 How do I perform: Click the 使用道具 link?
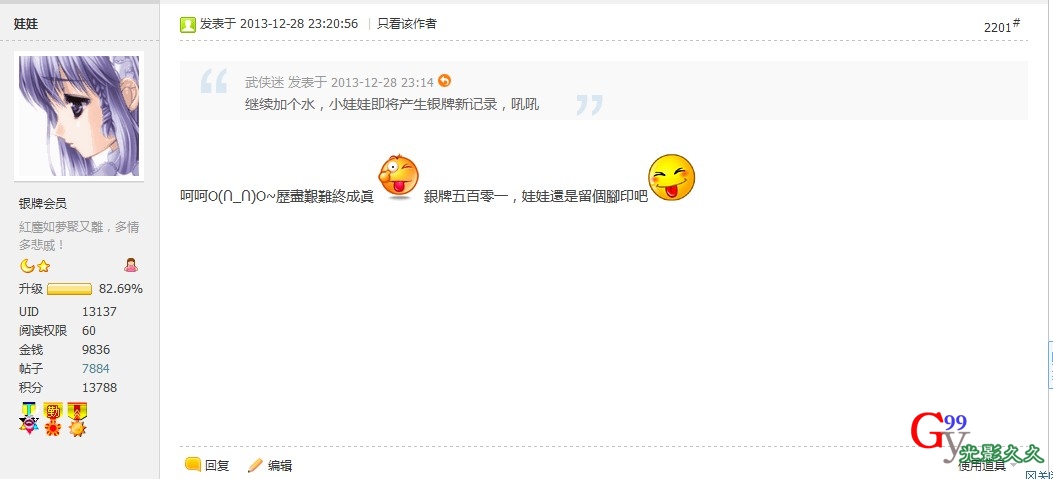pyautogui.click(x=982, y=466)
